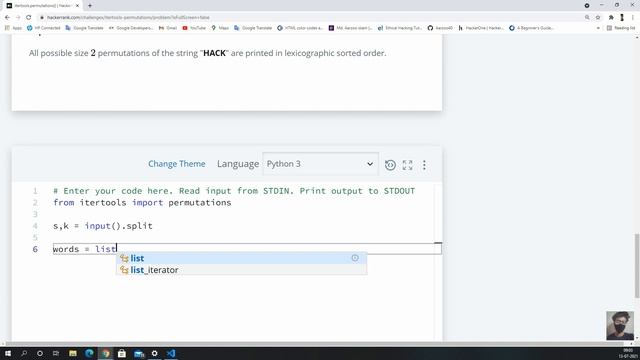Viewport: 640px width, 360px height.
Task: Open Maps bookmark
Action: tap(220, 28)
